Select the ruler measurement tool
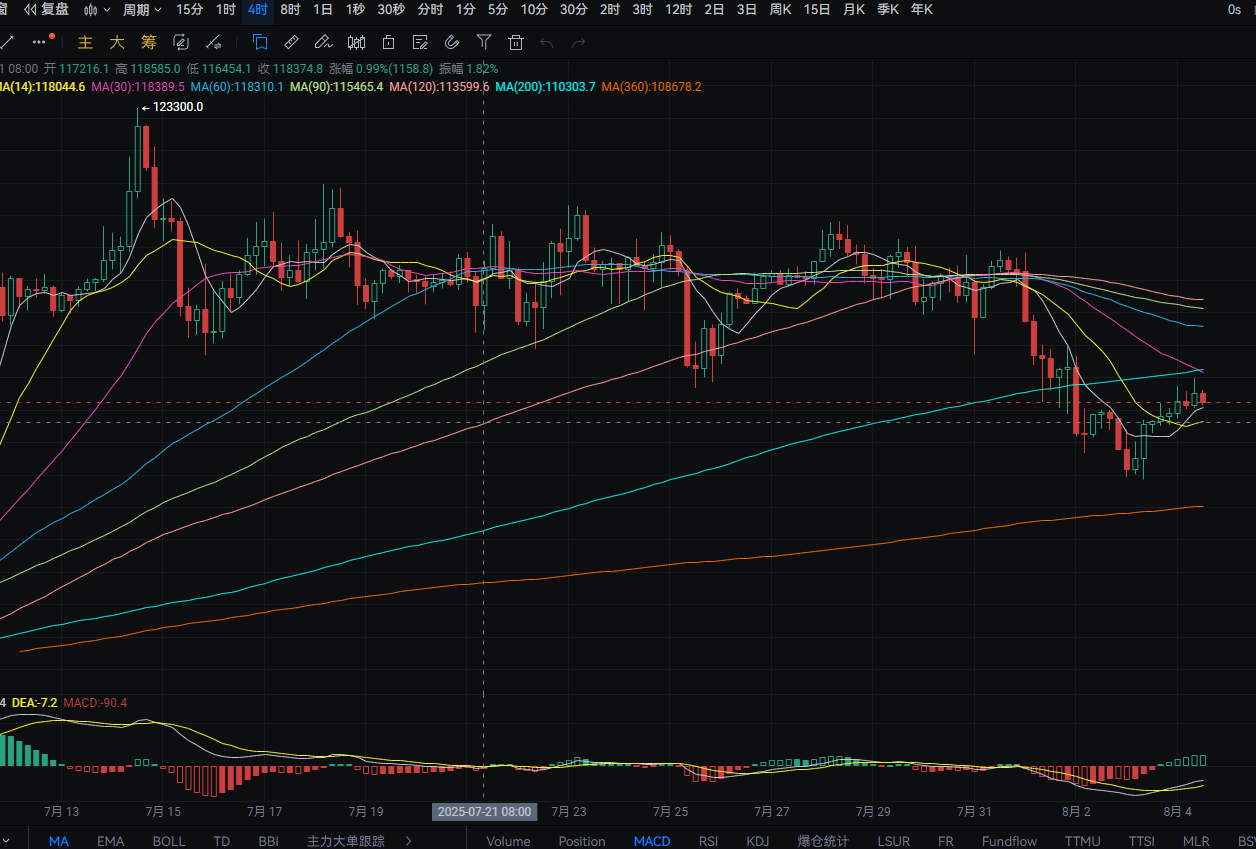This screenshot has height=849, width=1256. tap(291, 42)
